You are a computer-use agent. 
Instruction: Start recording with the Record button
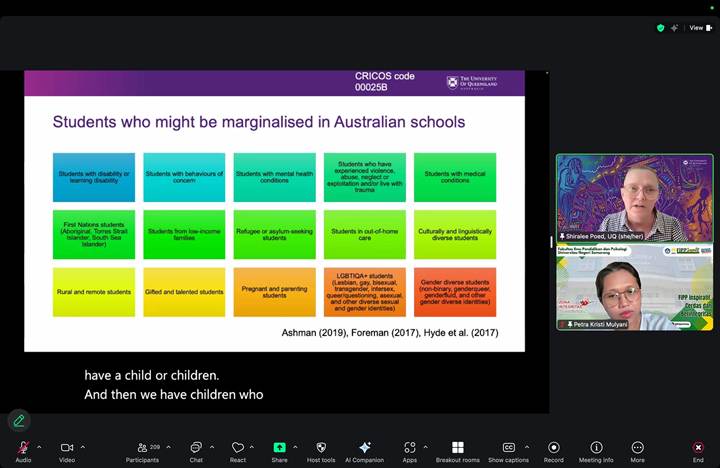pos(553,448)
